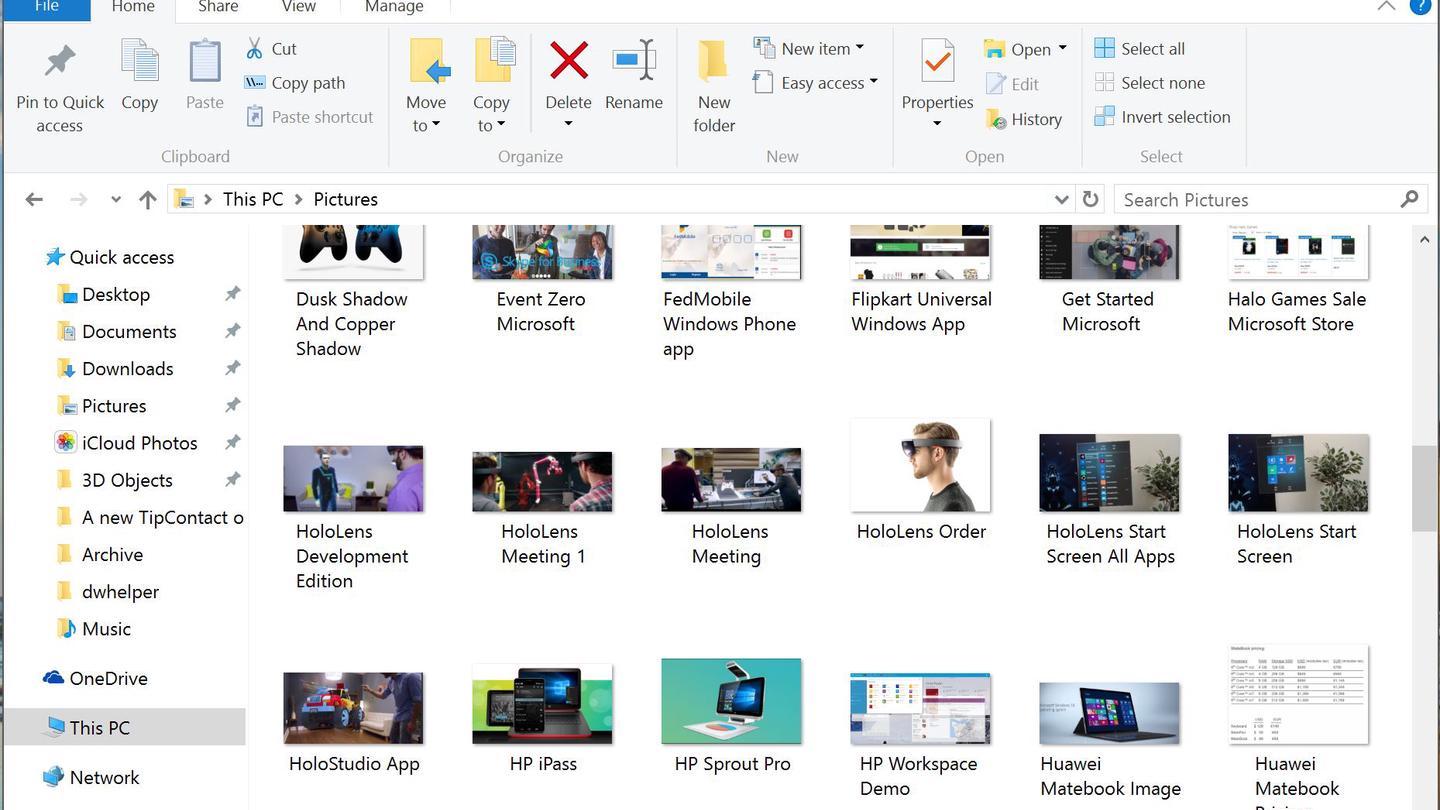Screen dimensions: 1440x810
Task: Refresh the Pictures folder view
Action: (x=1091, y=199)
